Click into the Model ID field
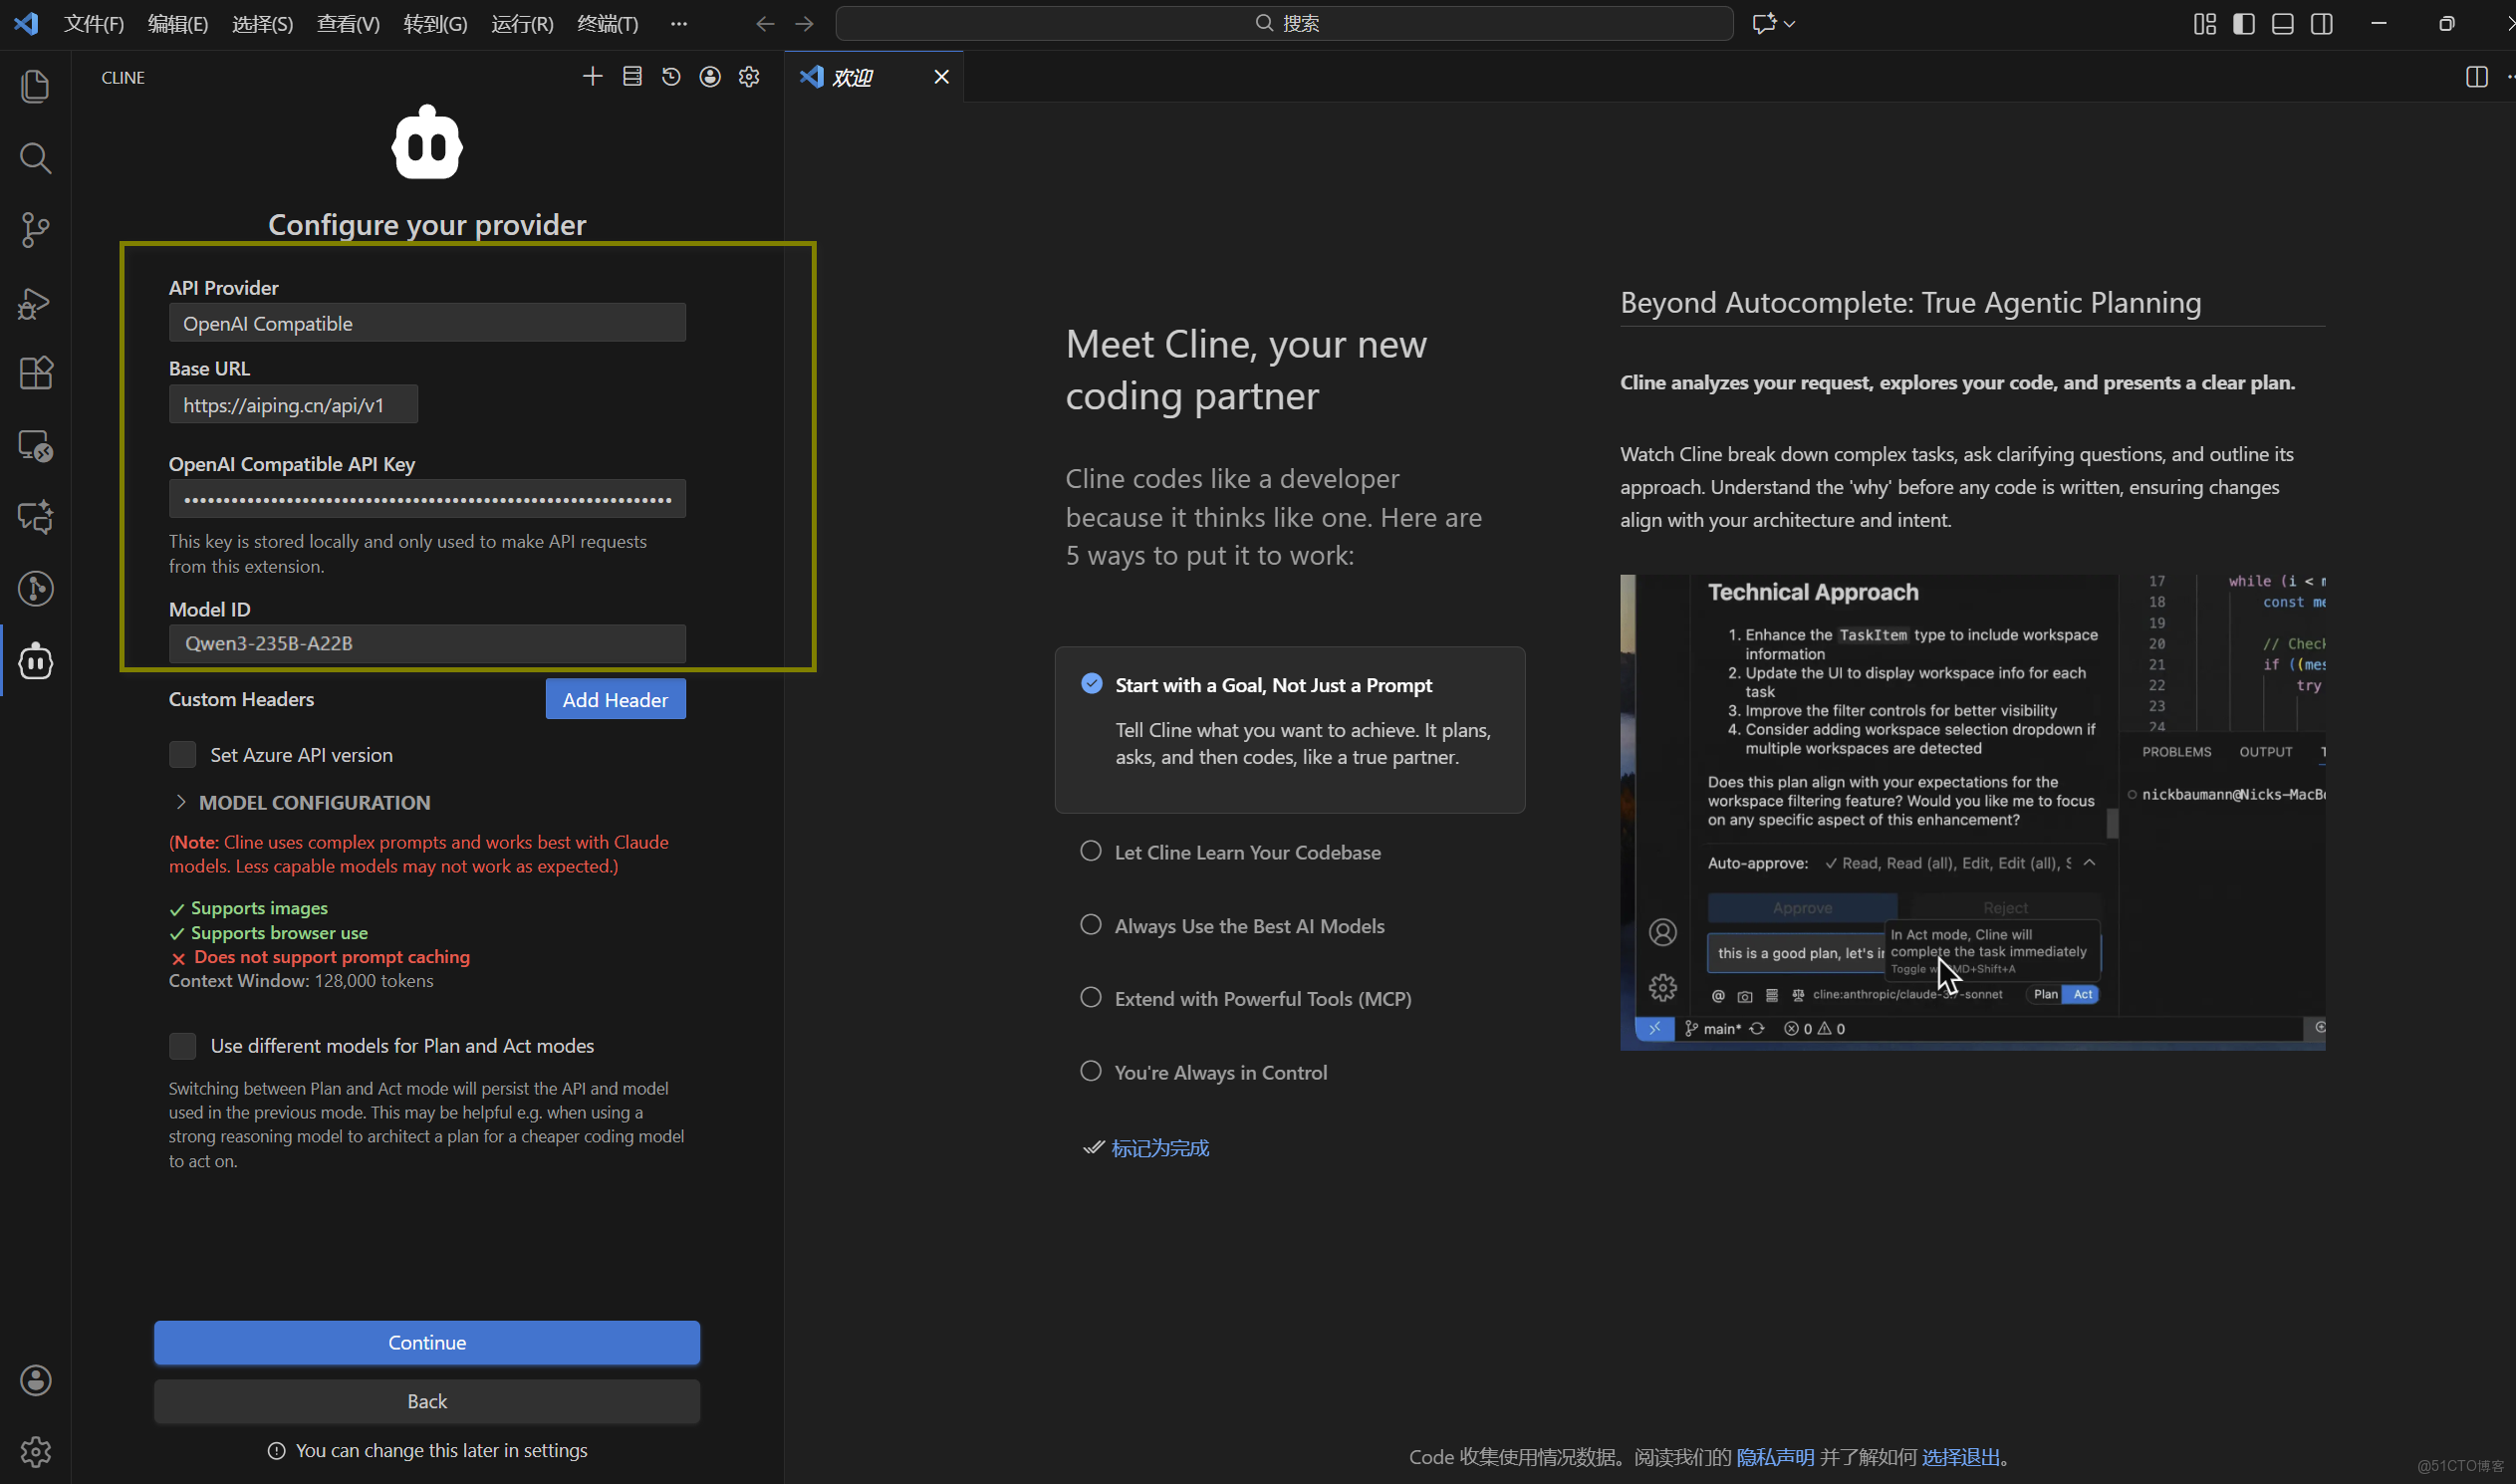 coord(427,643)
